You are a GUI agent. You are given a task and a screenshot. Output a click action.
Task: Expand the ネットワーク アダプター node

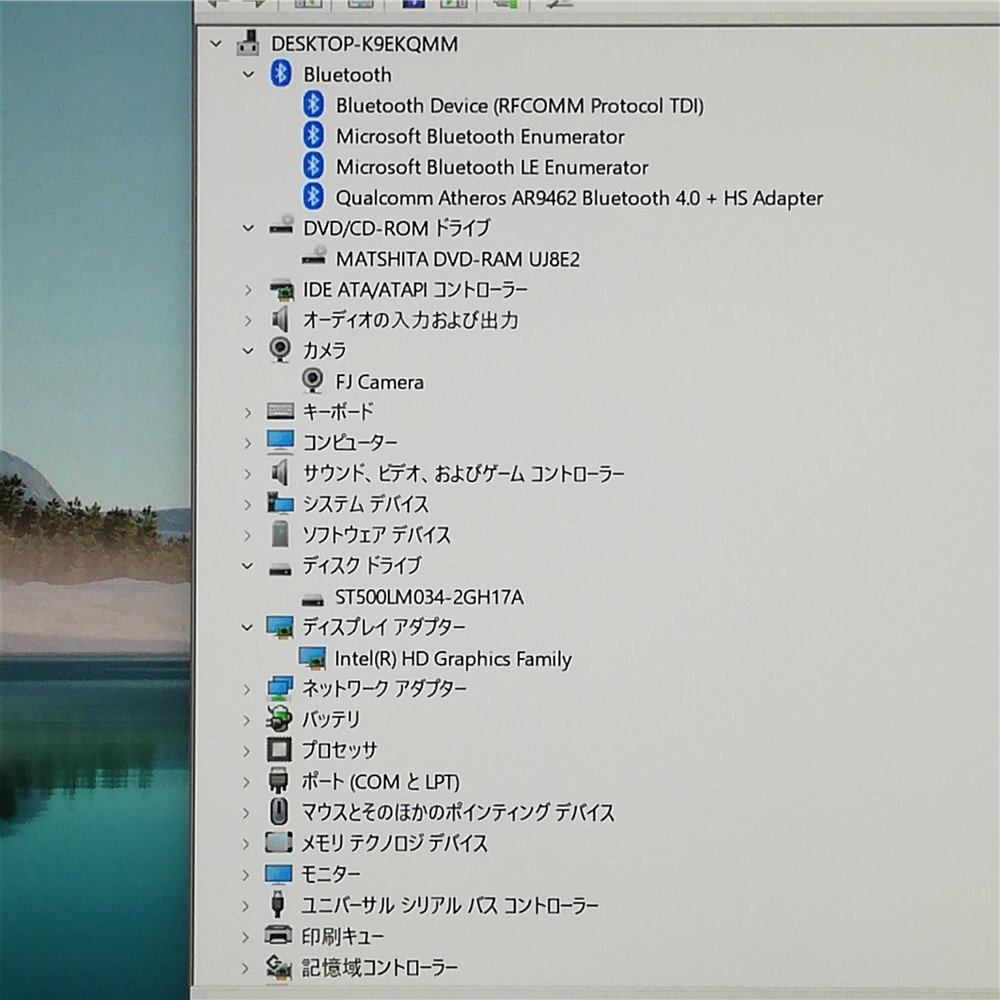click(248, 689)
